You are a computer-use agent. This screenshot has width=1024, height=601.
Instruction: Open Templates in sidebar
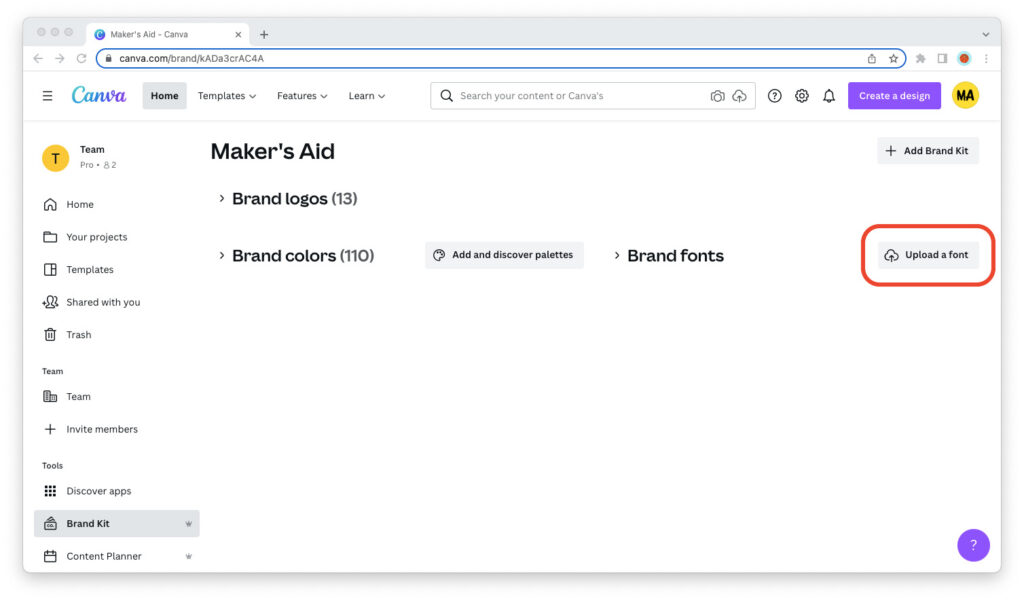click(116, 270)
